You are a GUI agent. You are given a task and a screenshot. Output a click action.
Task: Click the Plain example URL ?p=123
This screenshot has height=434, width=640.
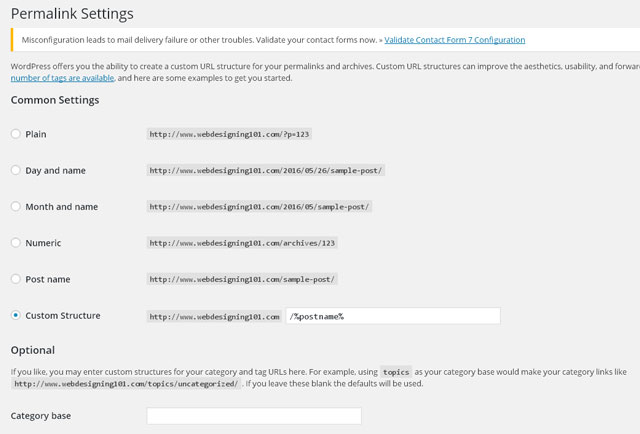229,134
